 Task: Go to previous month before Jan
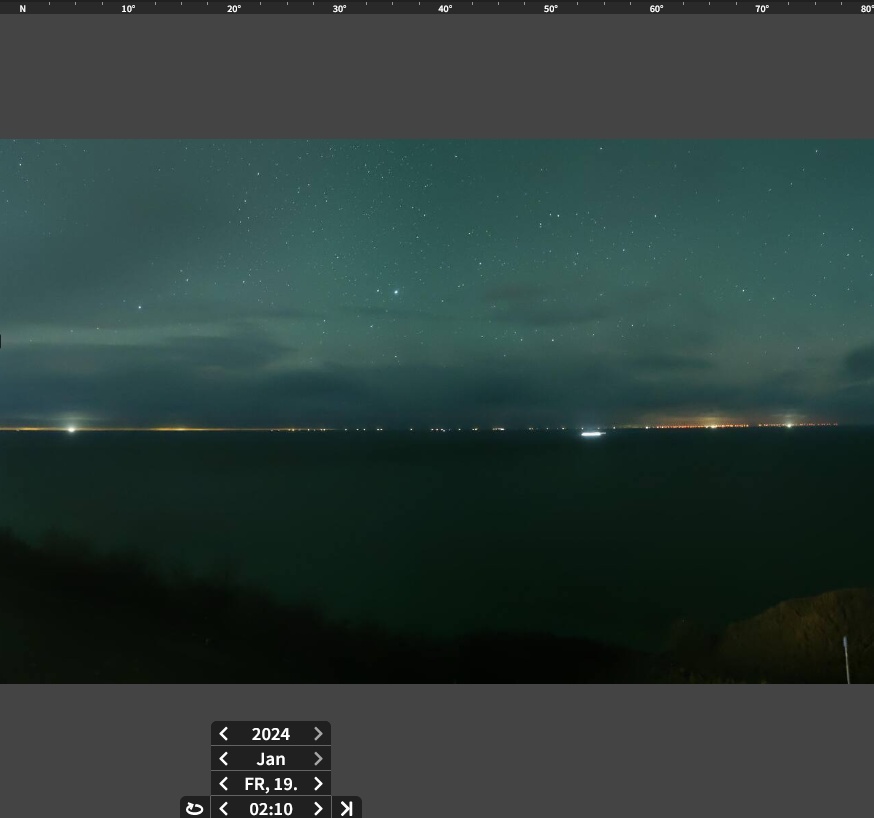point(224,759)
